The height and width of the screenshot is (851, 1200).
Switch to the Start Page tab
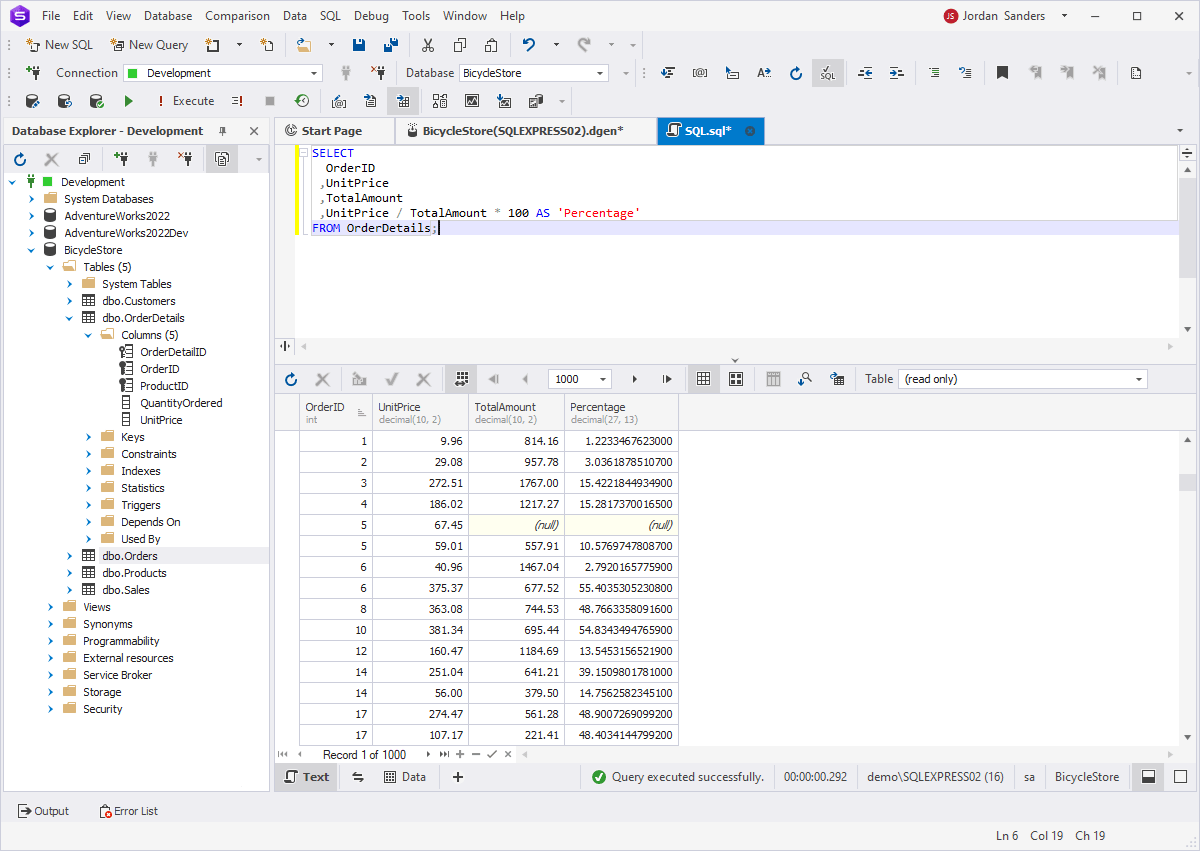(x=332, y=131)
